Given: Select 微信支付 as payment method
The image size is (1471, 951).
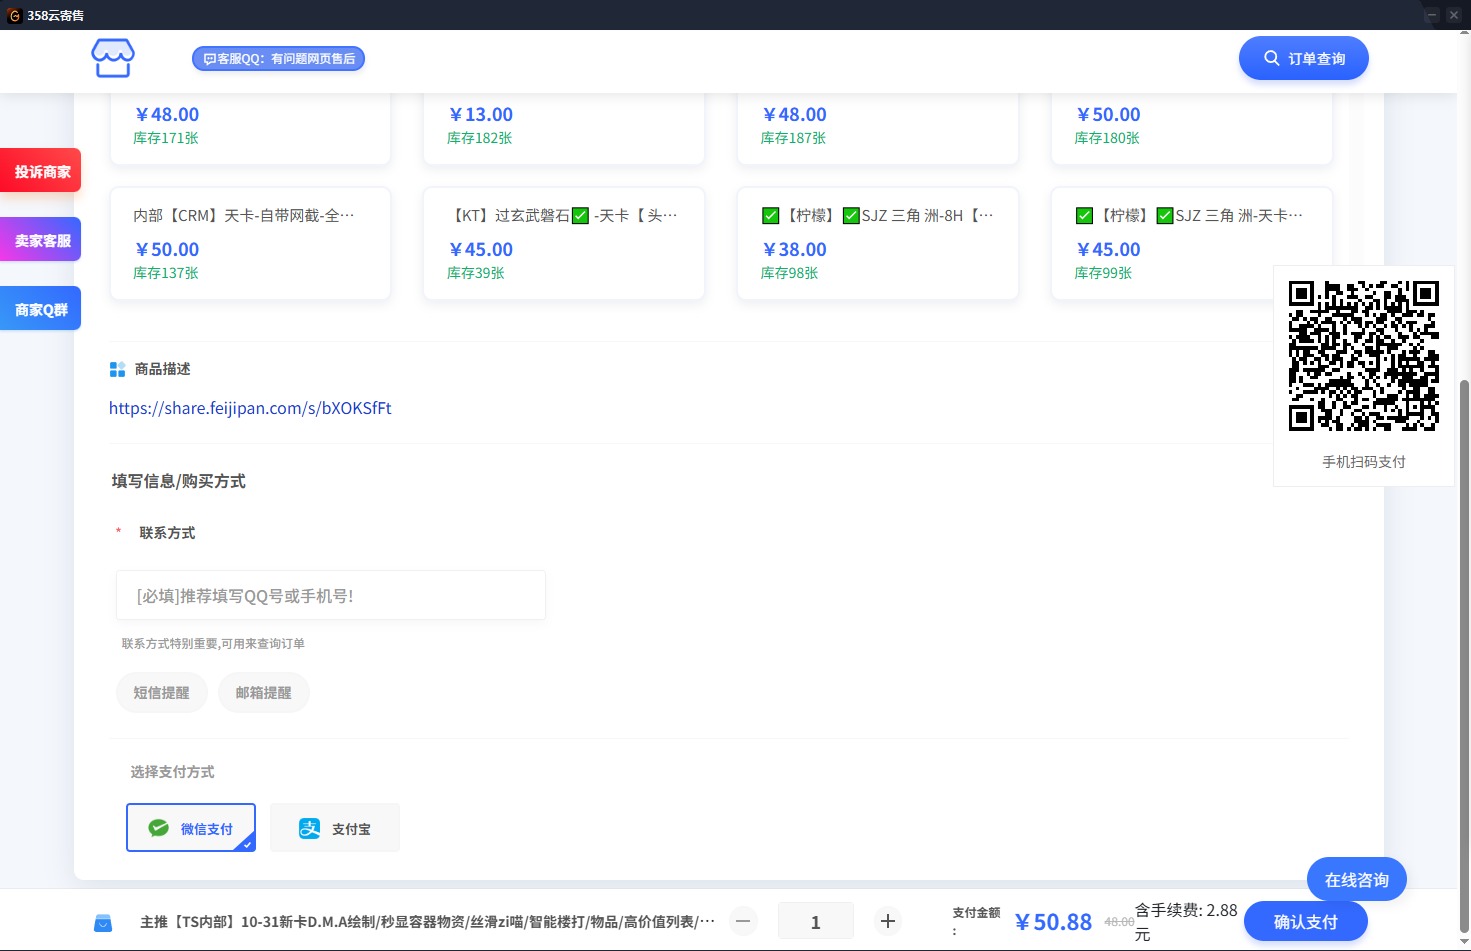Looking at the screenshot, I should (x=191, y=828).
